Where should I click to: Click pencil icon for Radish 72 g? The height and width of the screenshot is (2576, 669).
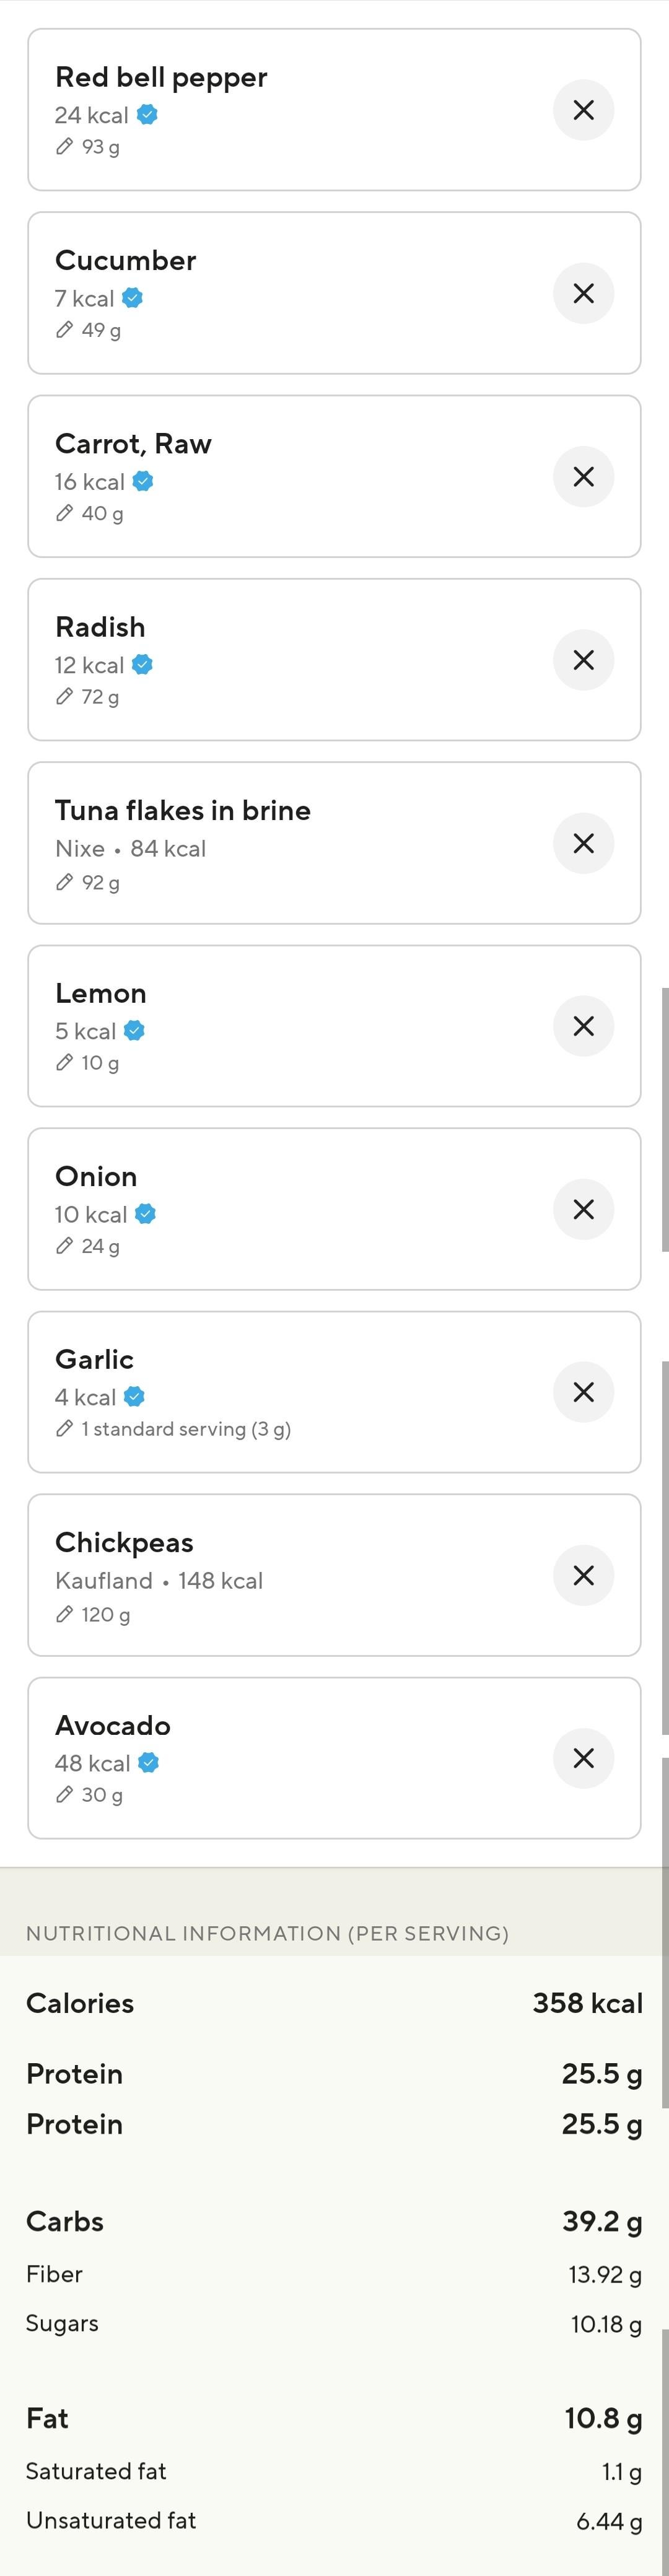coord(65,697)
